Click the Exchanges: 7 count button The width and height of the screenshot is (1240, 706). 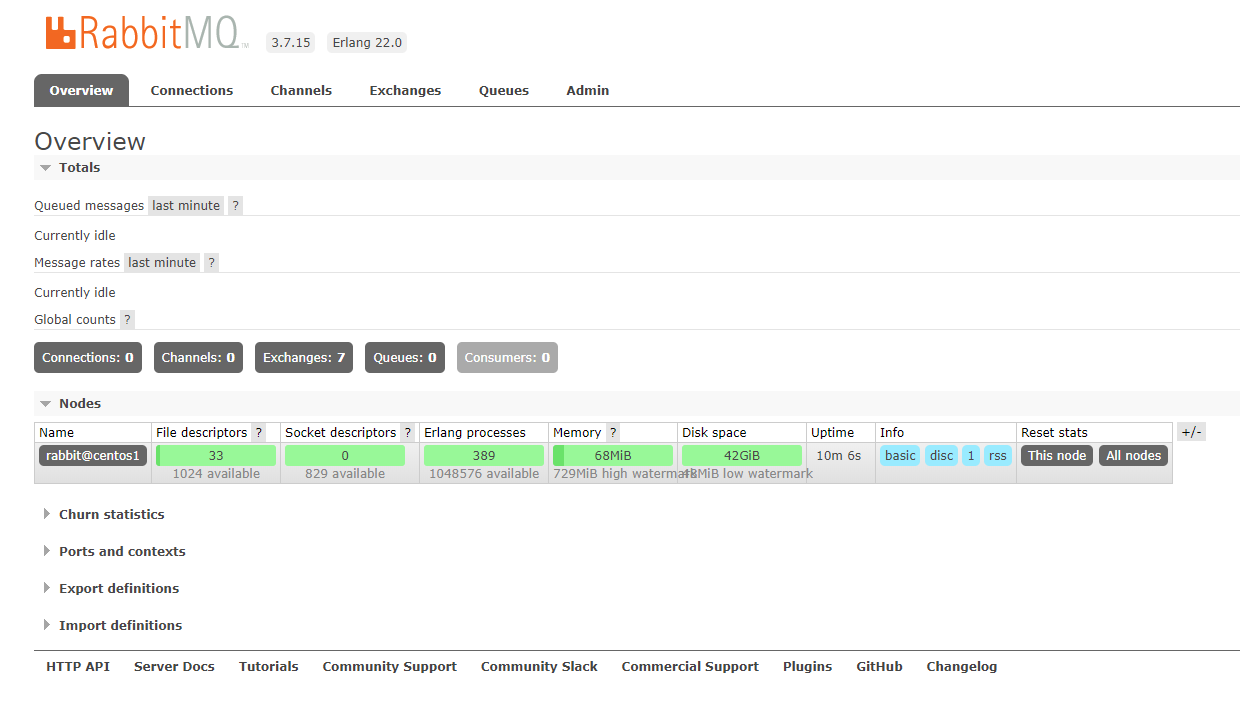[304, 357]
